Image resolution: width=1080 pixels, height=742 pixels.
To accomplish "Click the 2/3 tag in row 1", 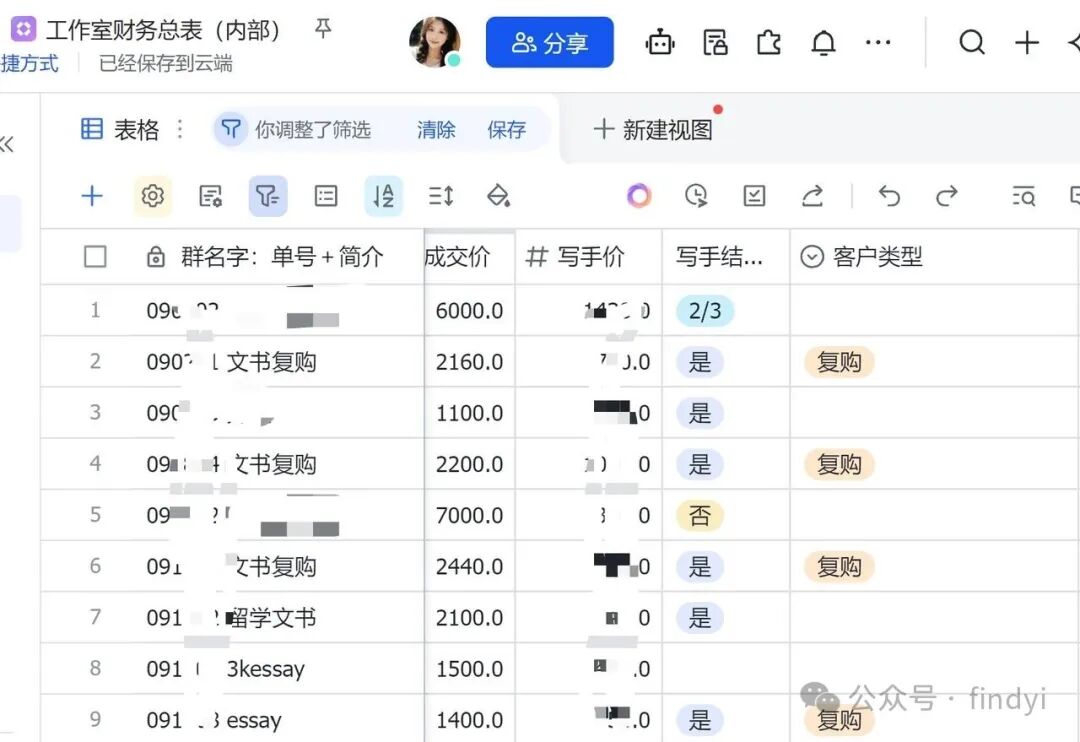I will click(705, 311).
